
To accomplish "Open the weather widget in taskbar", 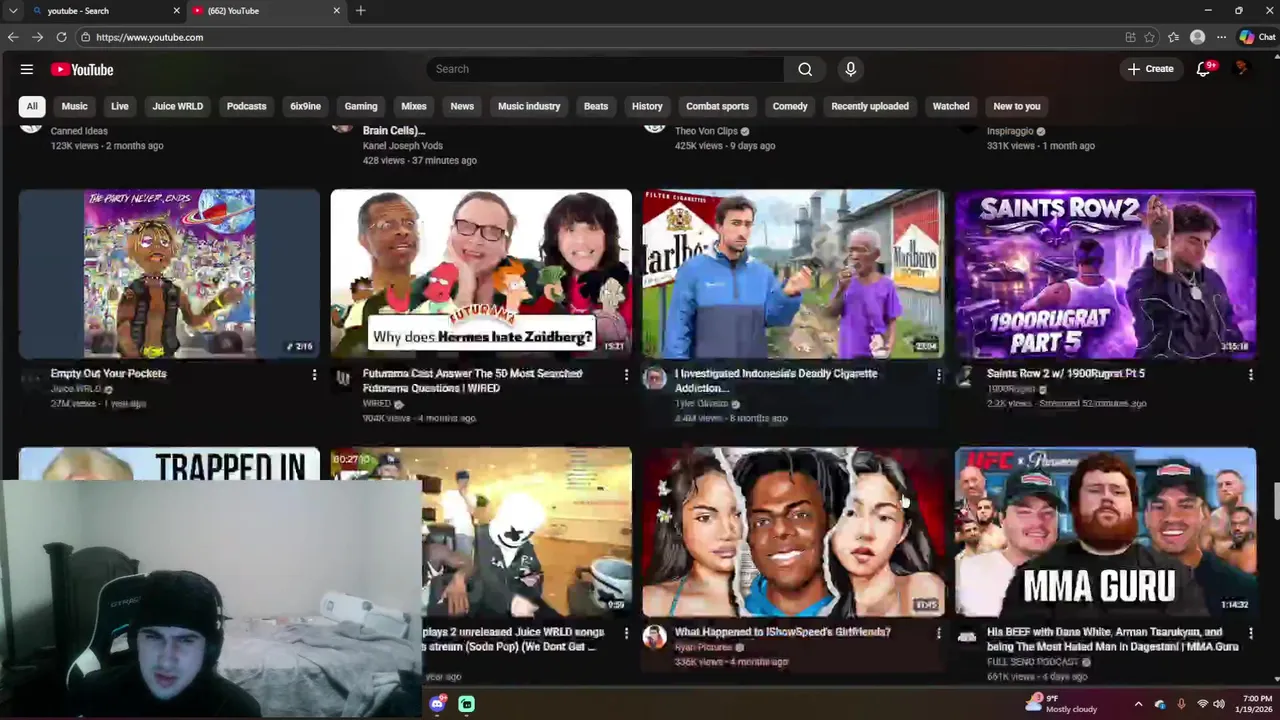I will pyautogui.click(x=1062, y=704).
